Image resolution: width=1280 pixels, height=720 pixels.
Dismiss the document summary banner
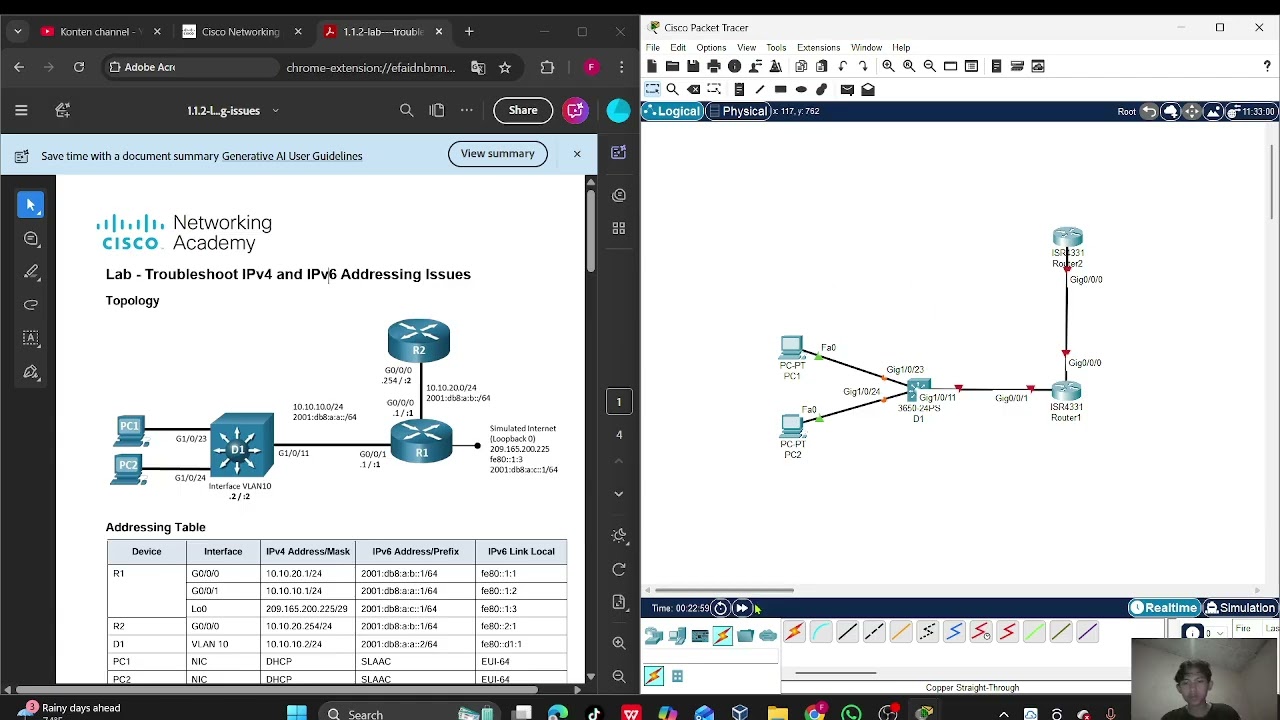[x=577, y=154]
